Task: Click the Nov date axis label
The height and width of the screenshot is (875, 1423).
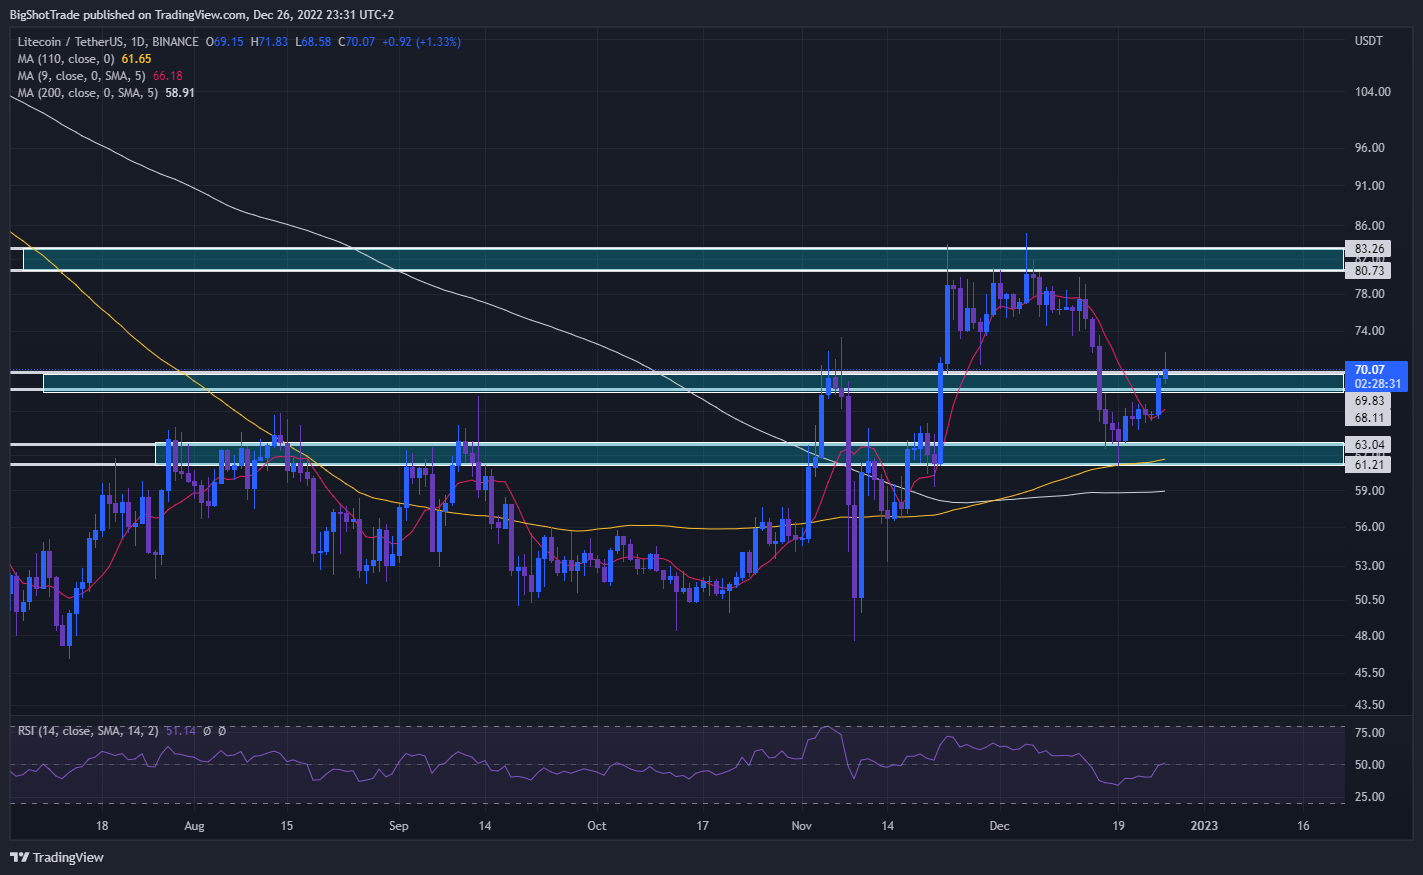Action: click(801, 826)
